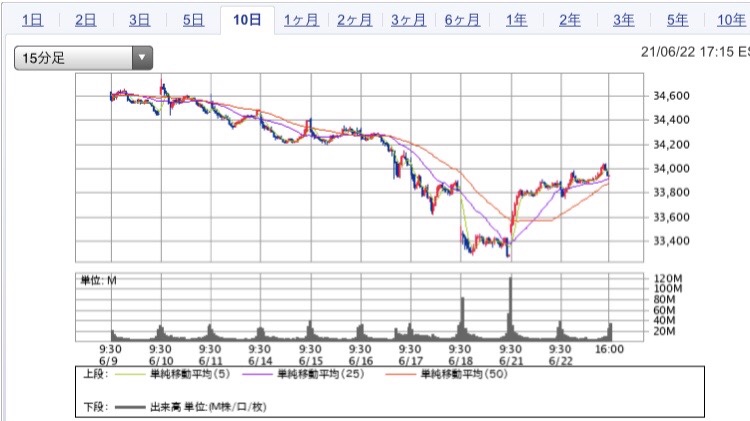Select the 1日 time range tab
Image resolution: width=750 pixels, height=421 pixels.
[x=32, y=20]
